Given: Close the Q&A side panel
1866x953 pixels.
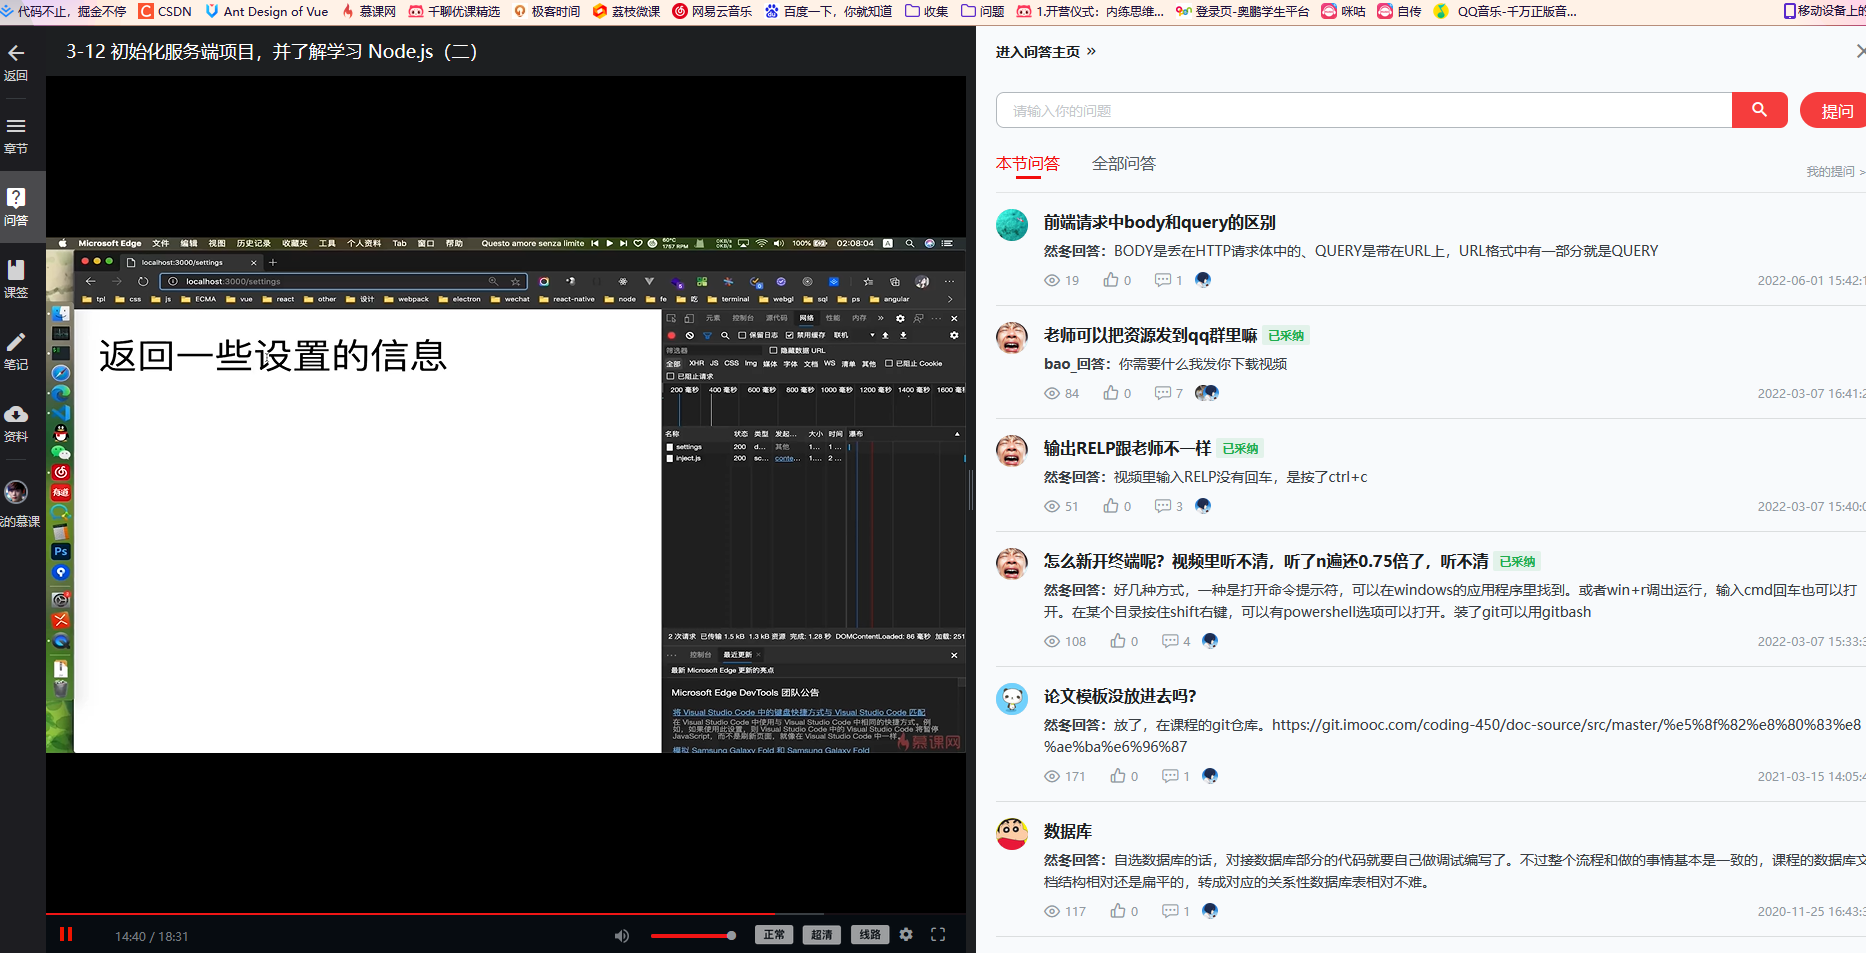Looking at the screenshot, I should [x=1860, y=51].
